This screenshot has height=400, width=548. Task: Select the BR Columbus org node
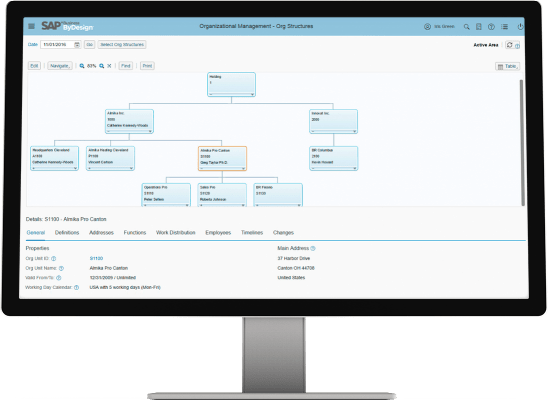(x=334, y=158)
